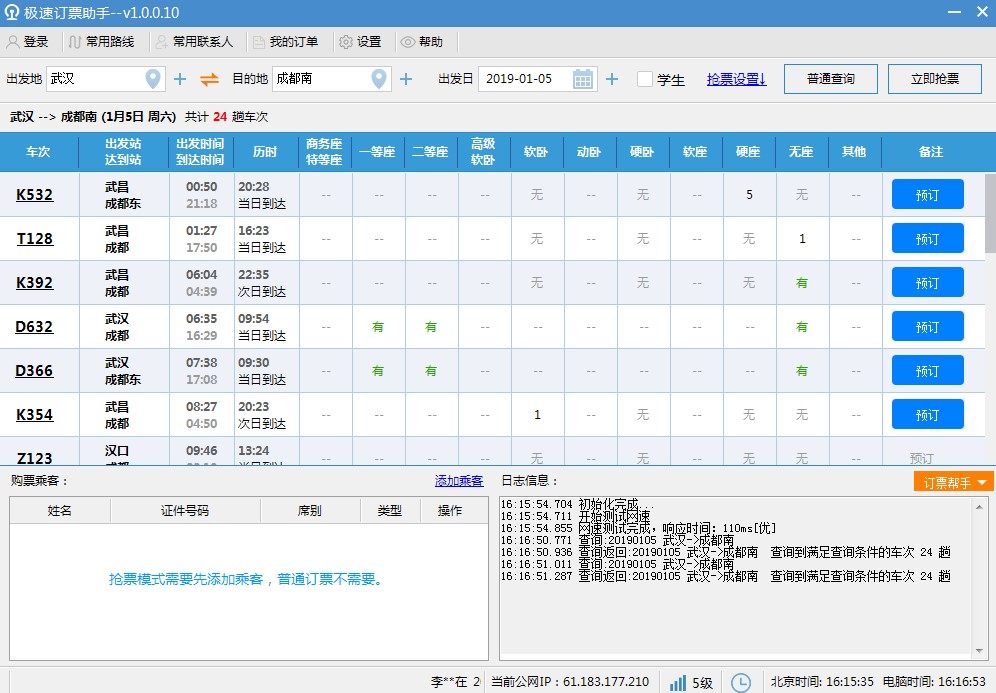The image size is (996, 693).
Task: Click 预订 button for train K532
Action: pos(927,195)
